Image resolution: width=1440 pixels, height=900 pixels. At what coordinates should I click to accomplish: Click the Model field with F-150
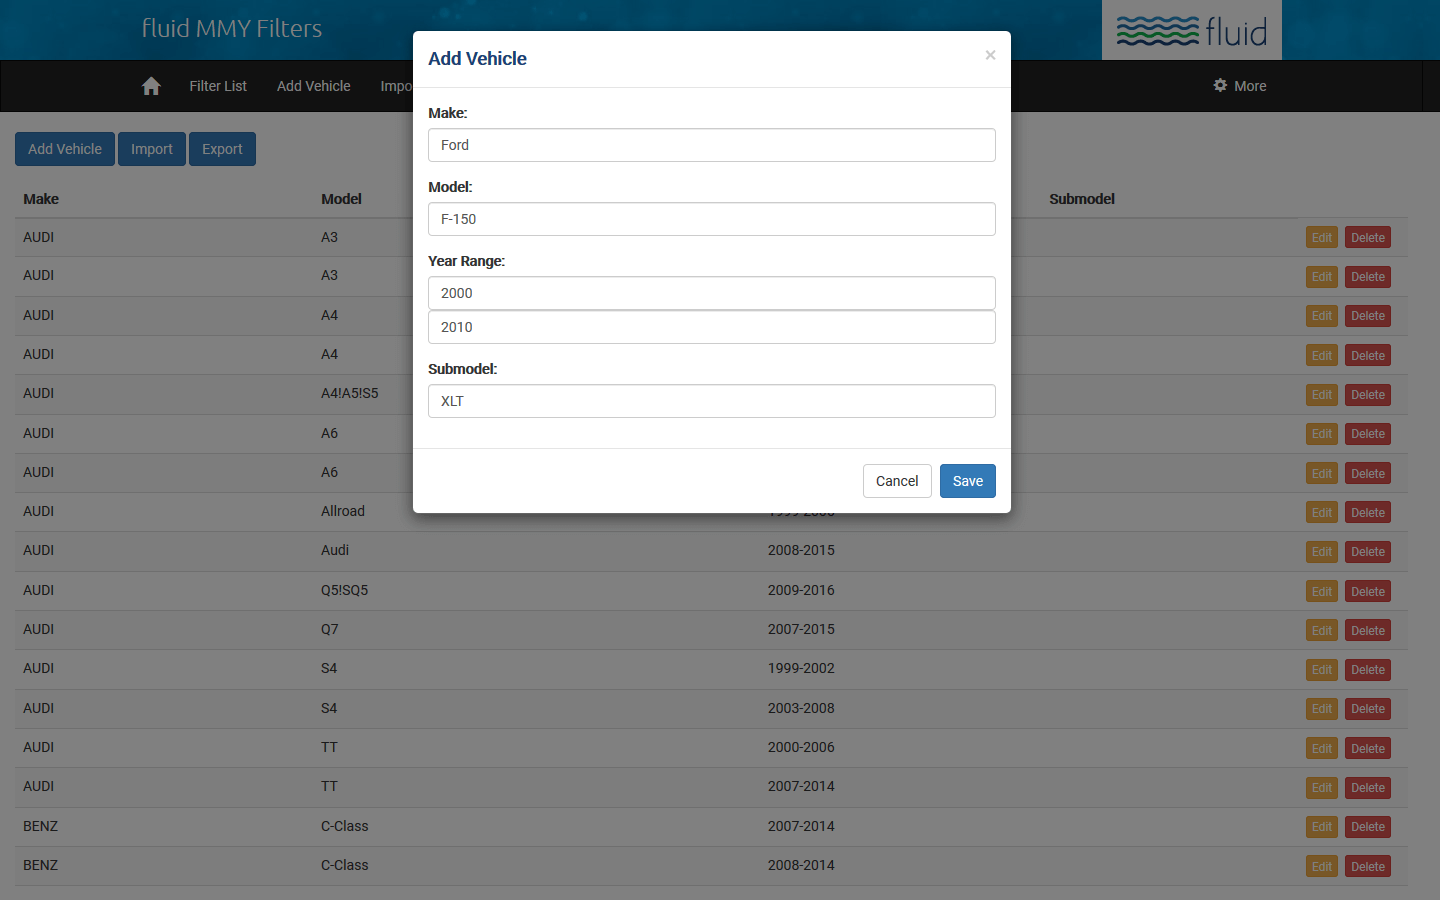(x=711, y=219)
